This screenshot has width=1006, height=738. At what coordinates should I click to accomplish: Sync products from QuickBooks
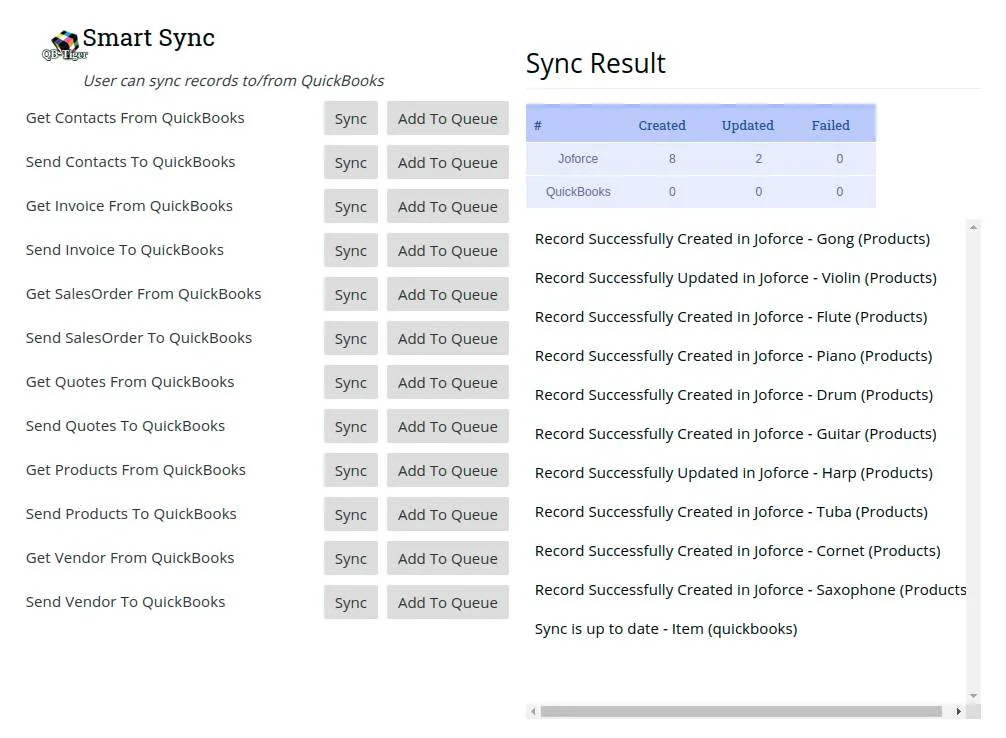coord(350,470)
